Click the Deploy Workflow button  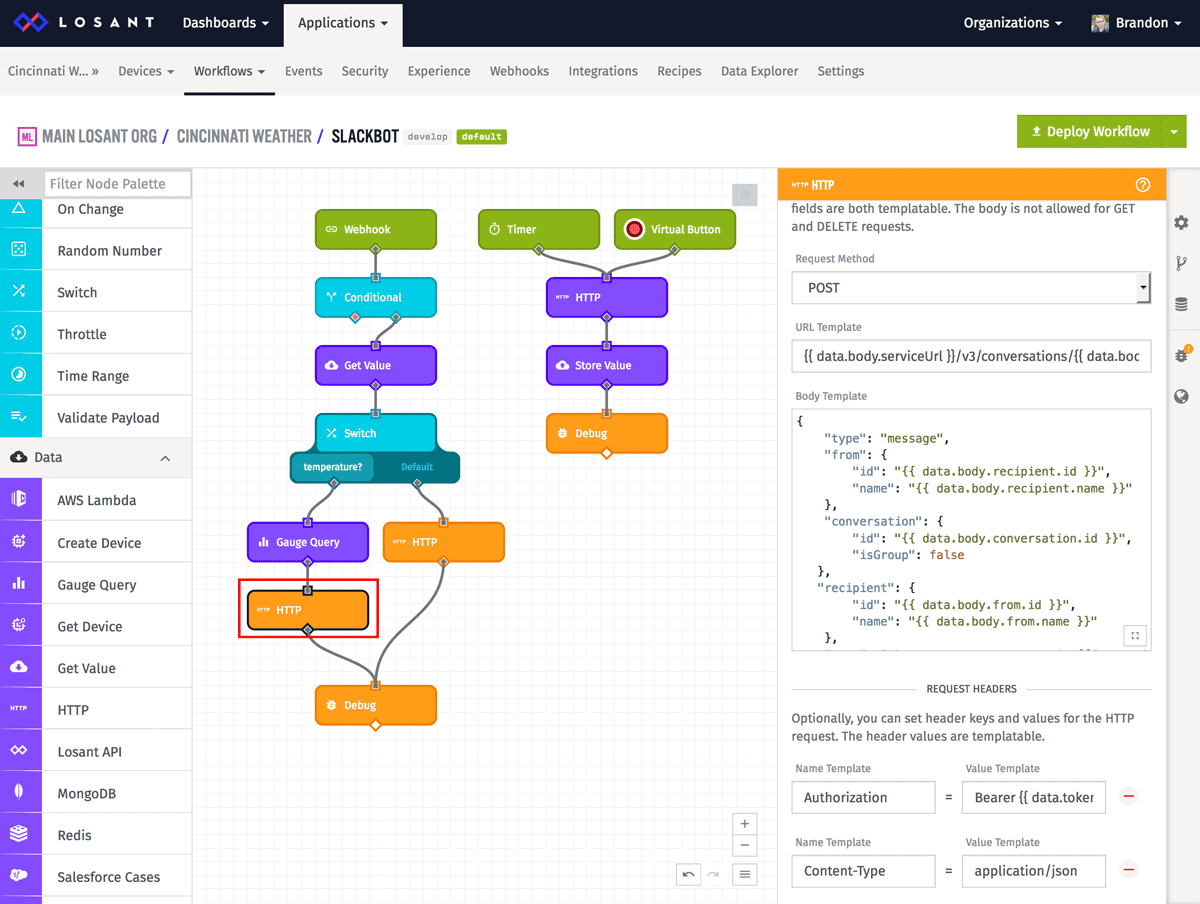1090,131
